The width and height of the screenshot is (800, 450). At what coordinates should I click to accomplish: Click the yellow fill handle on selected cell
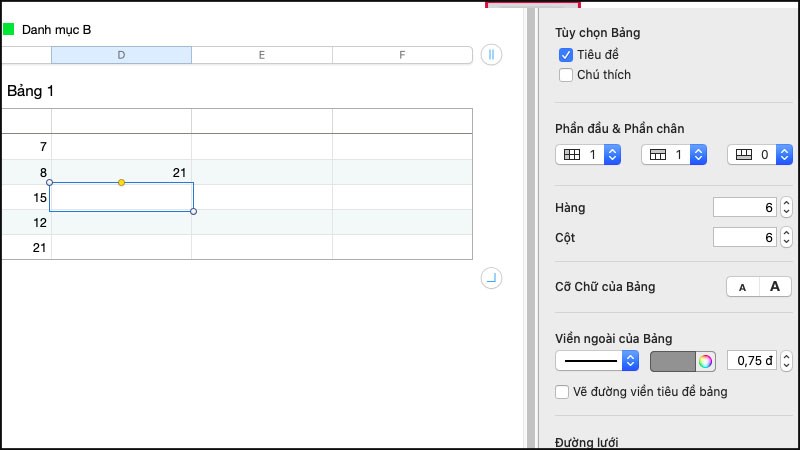click(121, 183)
